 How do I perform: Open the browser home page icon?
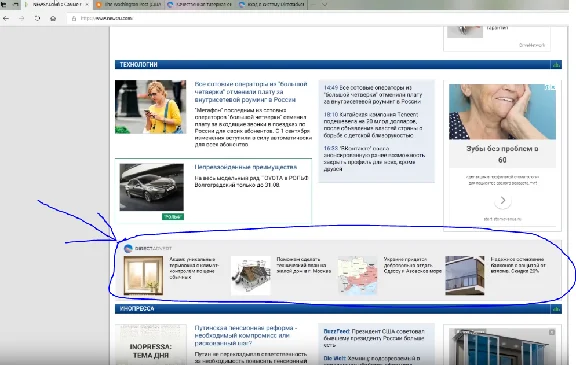click(53, 18)
